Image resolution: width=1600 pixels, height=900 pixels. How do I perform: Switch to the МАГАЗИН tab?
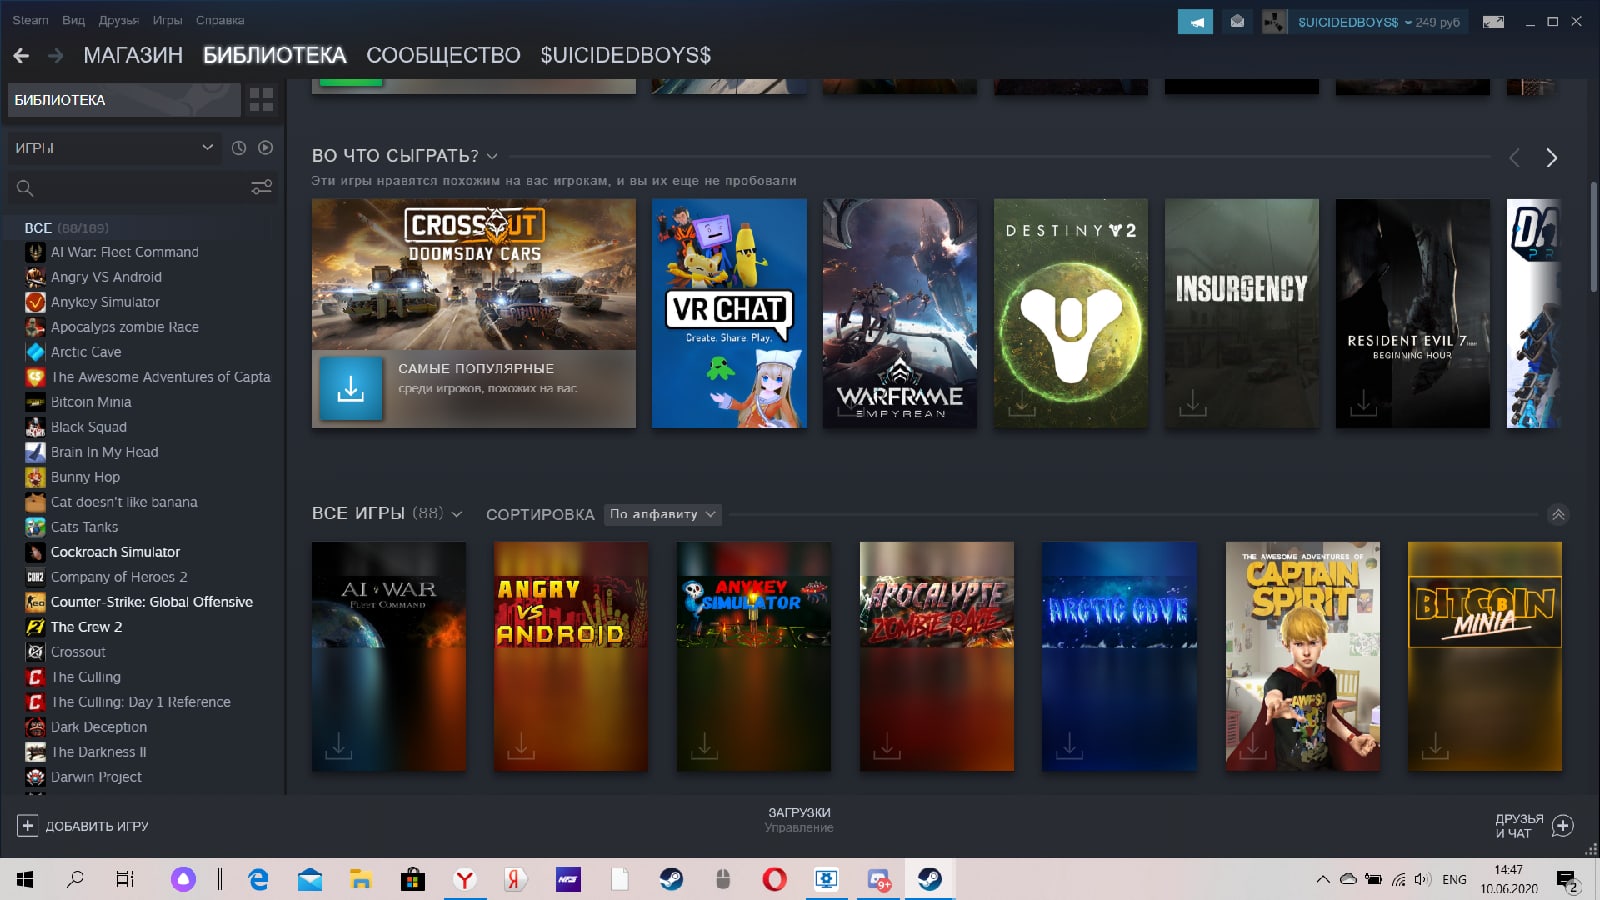[133, 56]
